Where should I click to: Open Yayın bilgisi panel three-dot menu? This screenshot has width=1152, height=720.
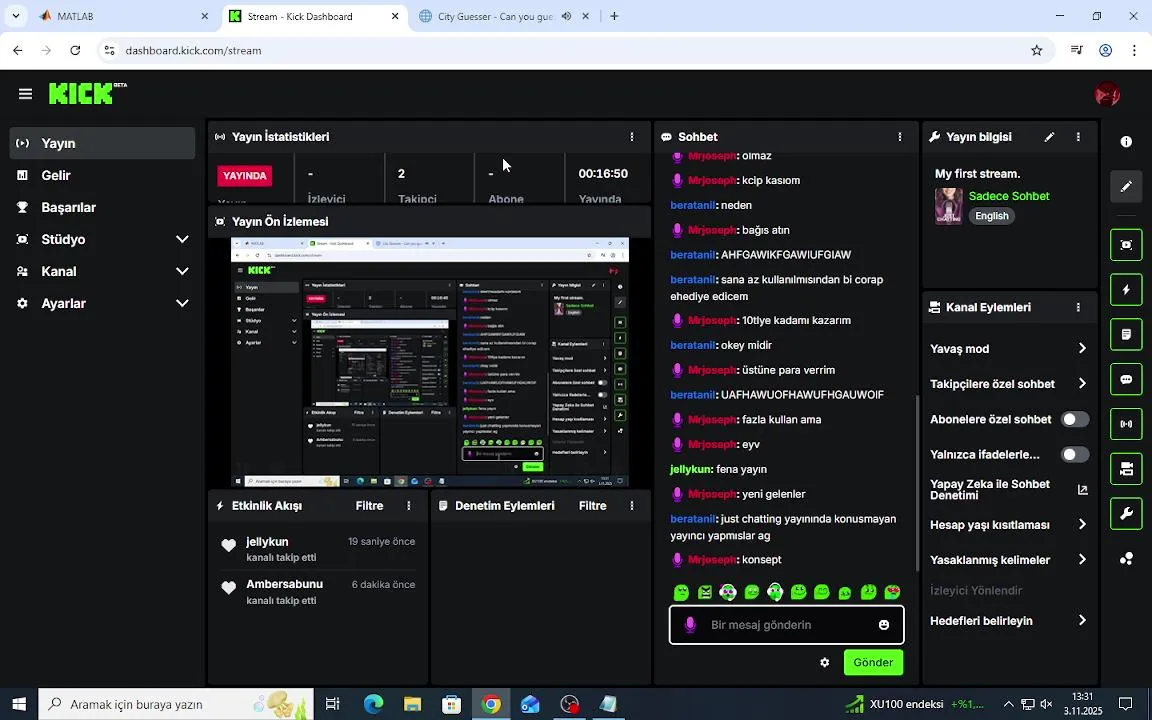(1078, 137)
